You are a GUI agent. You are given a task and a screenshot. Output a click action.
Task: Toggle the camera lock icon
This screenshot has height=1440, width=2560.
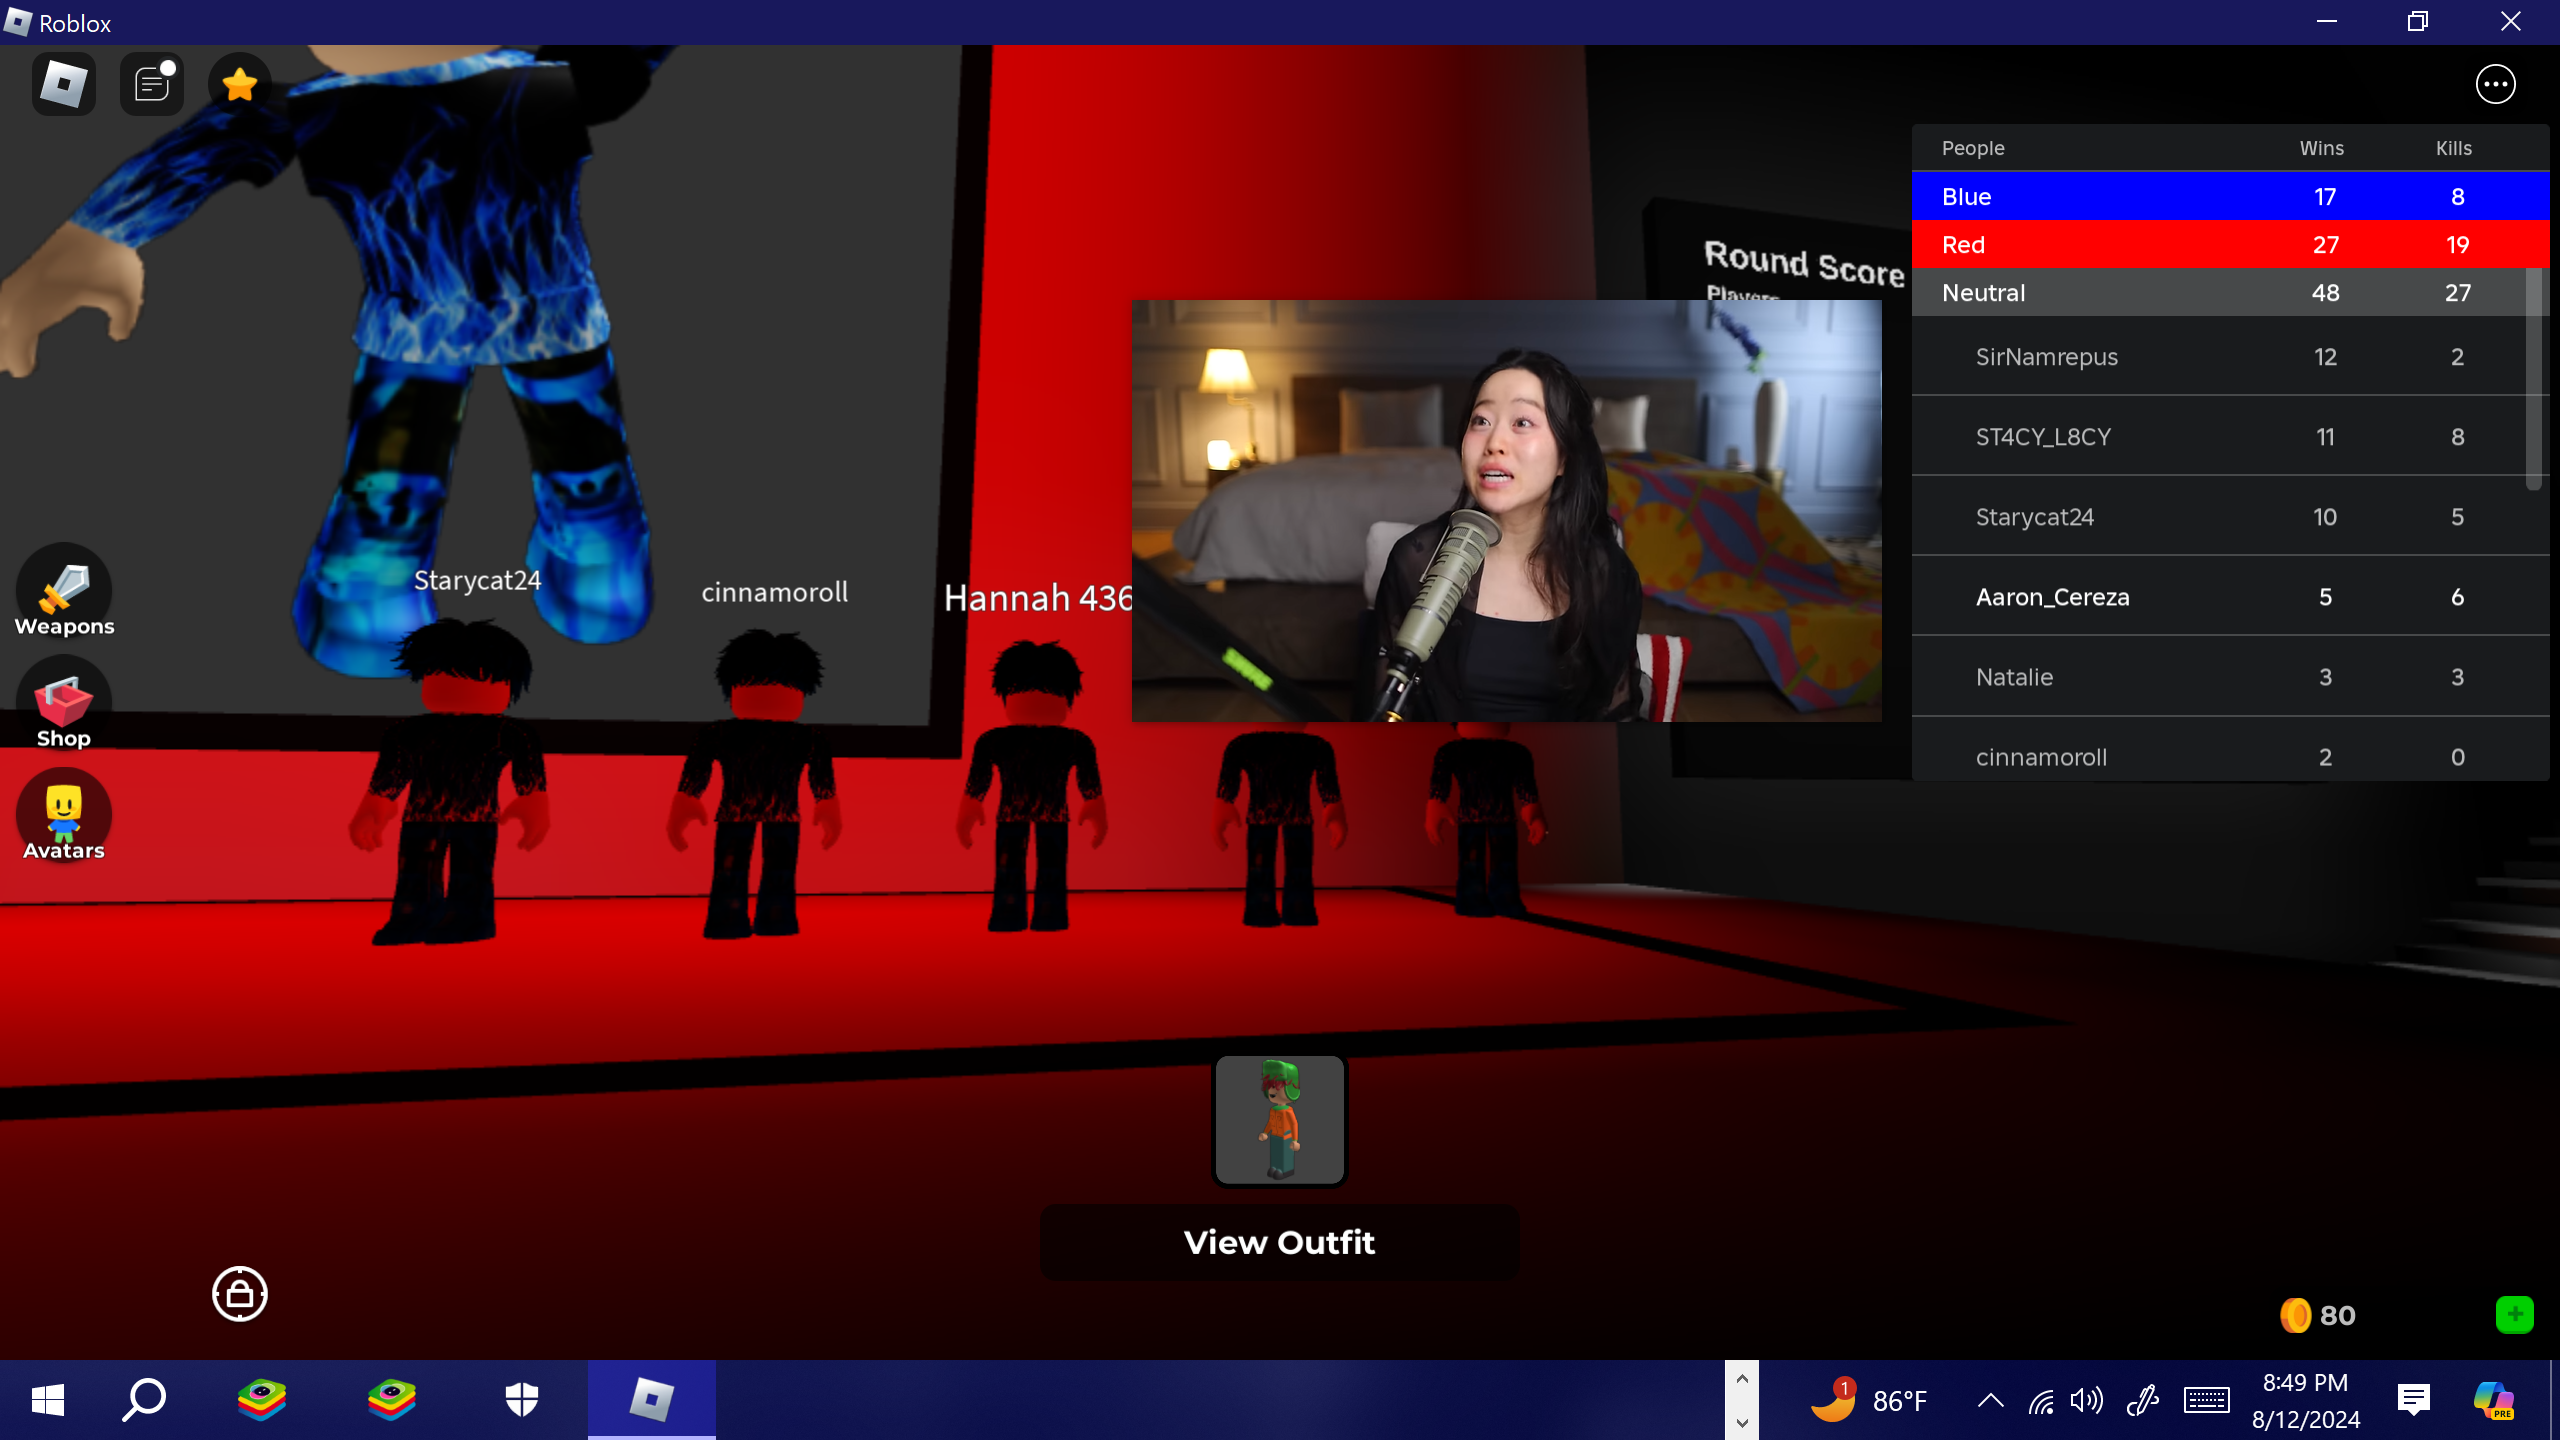pyautogui.click(x=240, y=1294)
